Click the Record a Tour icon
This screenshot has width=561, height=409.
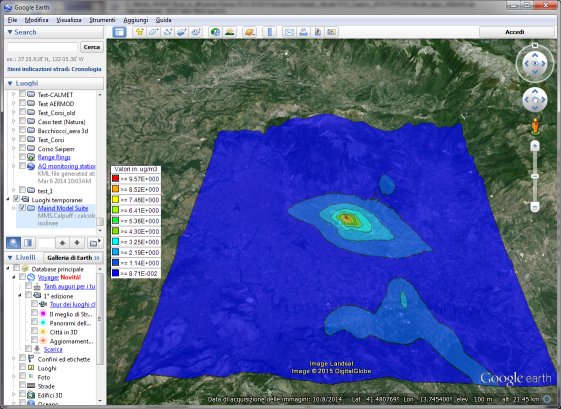pyautogui.click(x=196, y=32)
